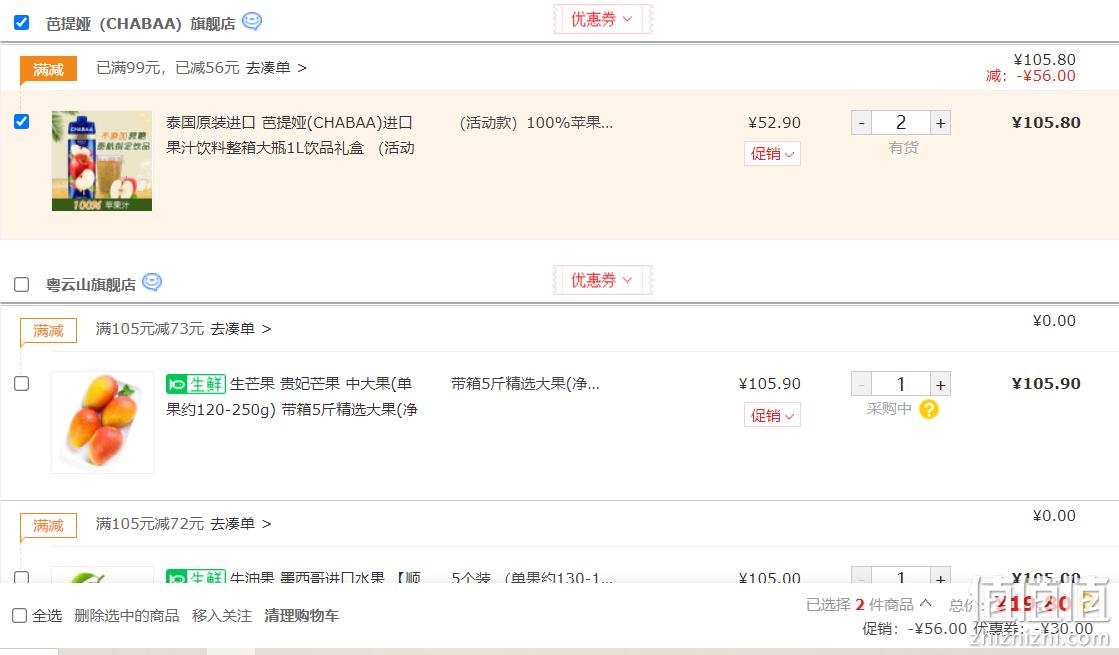Click the bold ¥105.90 mango subtotal
The width and height of the screenshot is (1119, 655).
1046,384
